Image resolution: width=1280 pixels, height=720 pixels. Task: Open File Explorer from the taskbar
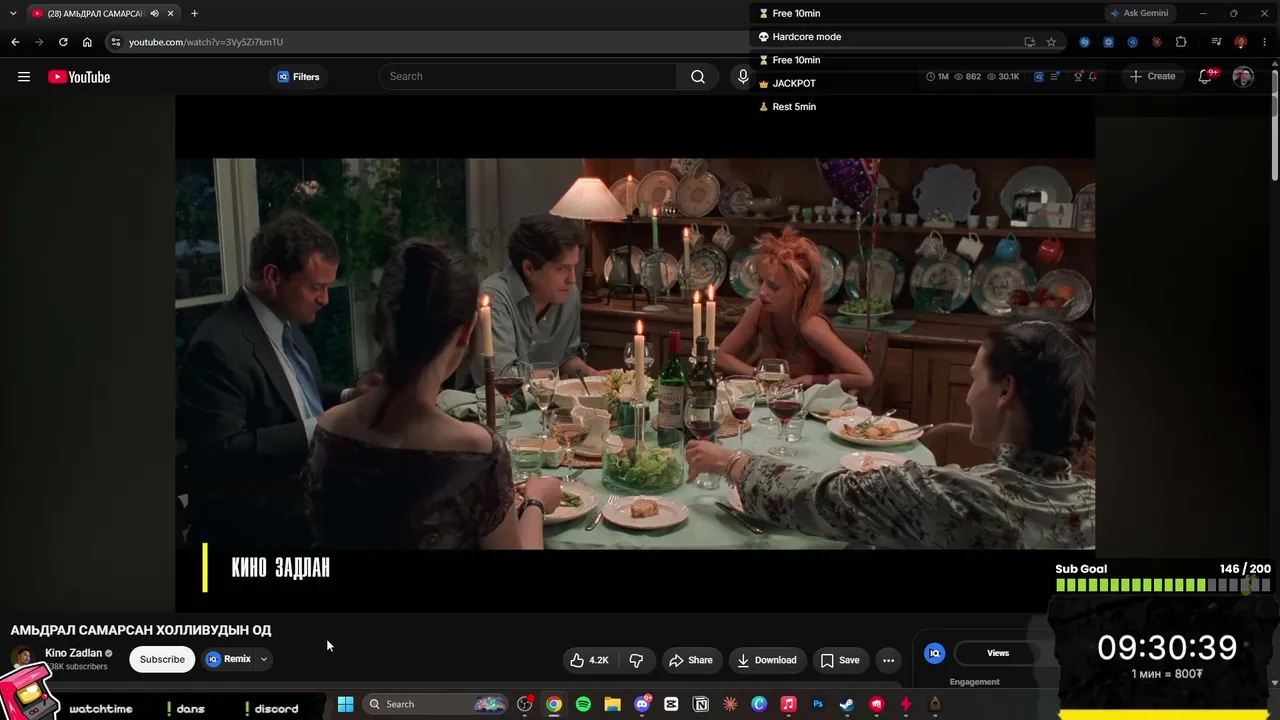point(612,704)
